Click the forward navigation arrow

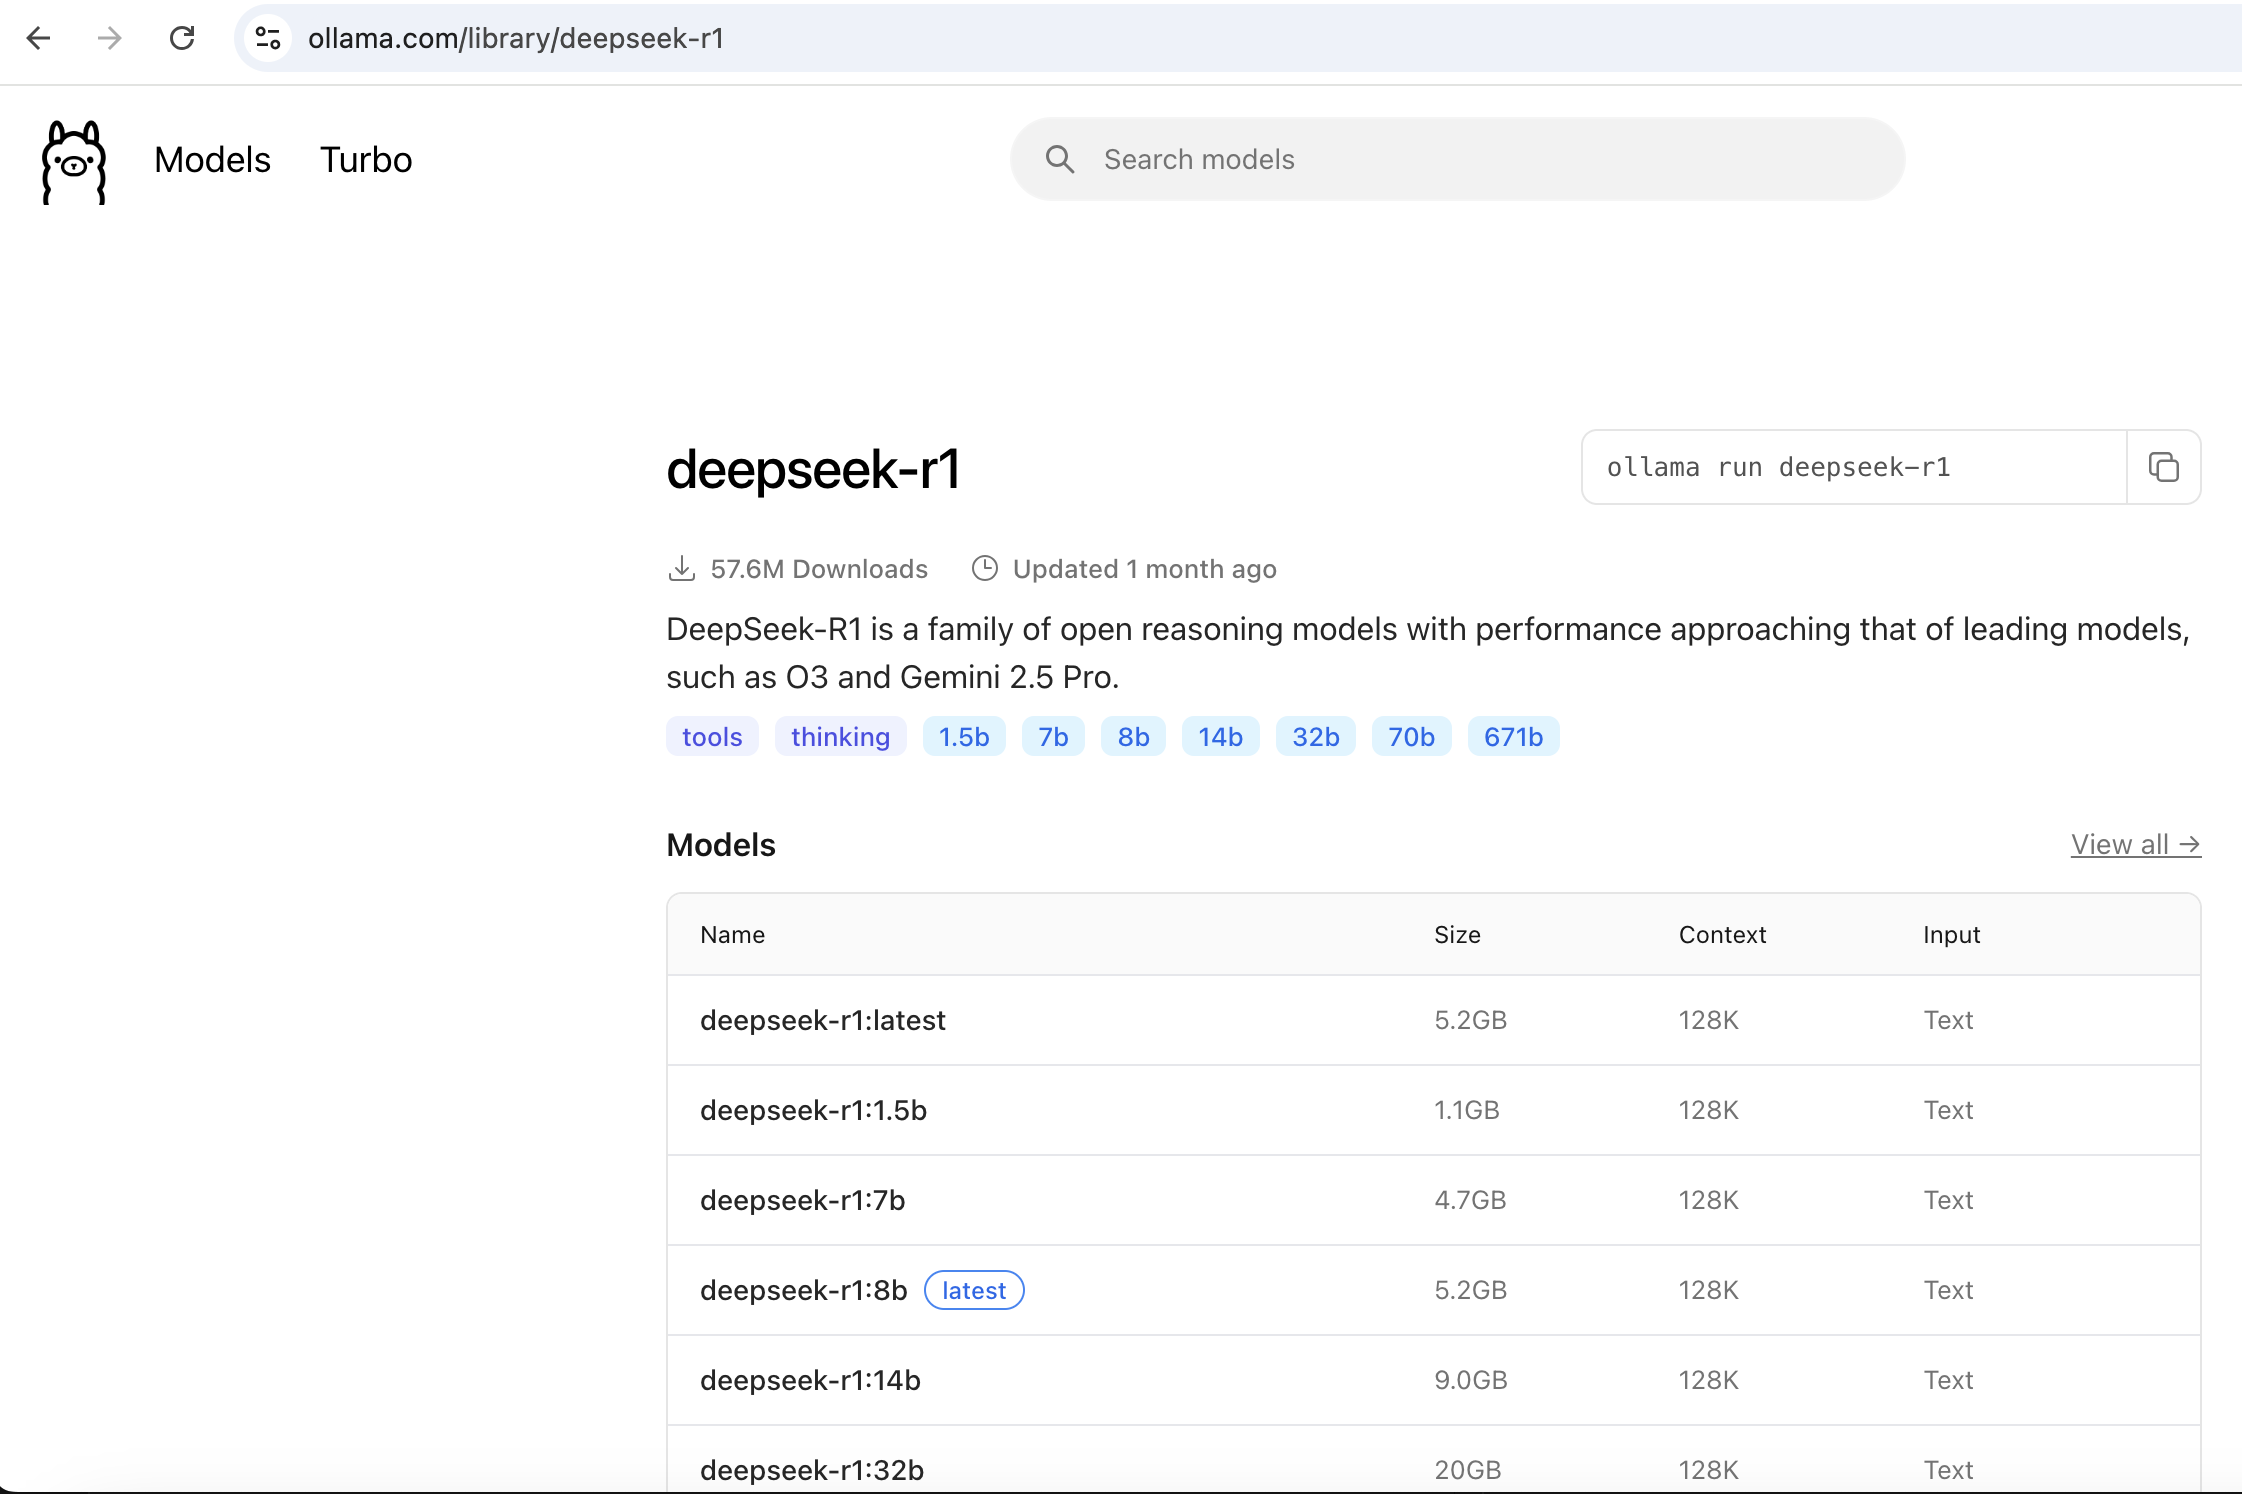click(111, 38)
